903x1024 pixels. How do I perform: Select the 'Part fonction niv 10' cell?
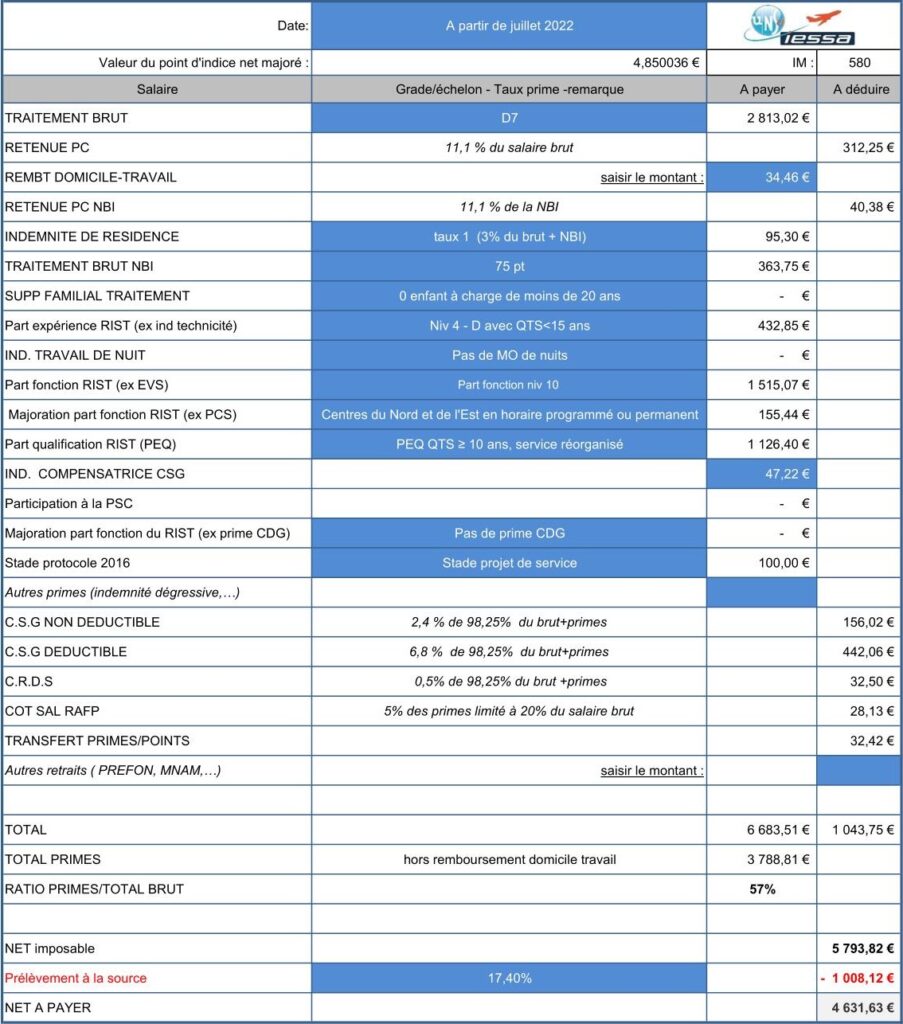pos(509,385)
